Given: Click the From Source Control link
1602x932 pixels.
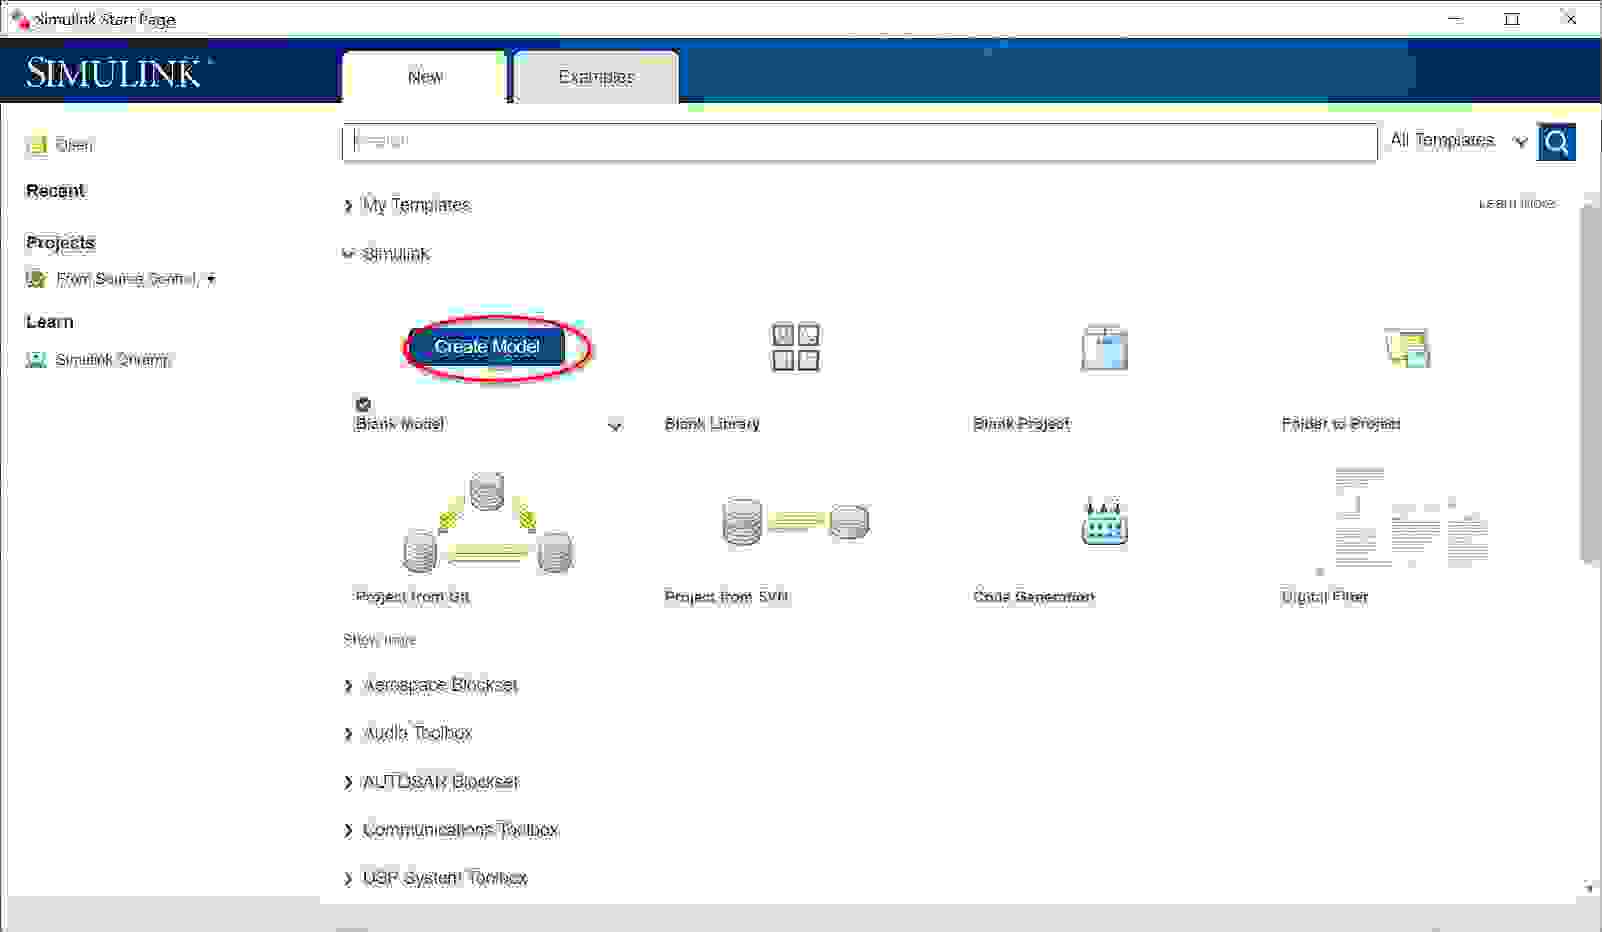Looking at the screenshot, I should point(126,279).
